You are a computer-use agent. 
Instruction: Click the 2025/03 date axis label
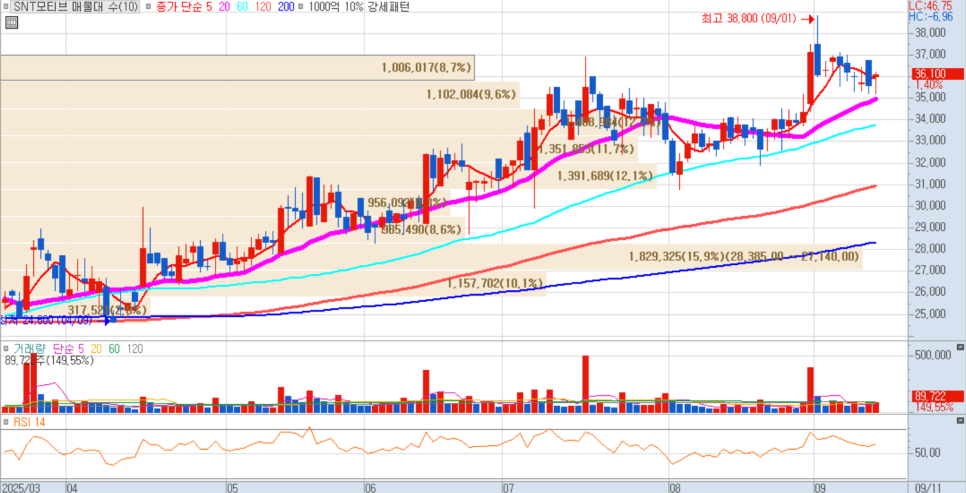point(21,487)
